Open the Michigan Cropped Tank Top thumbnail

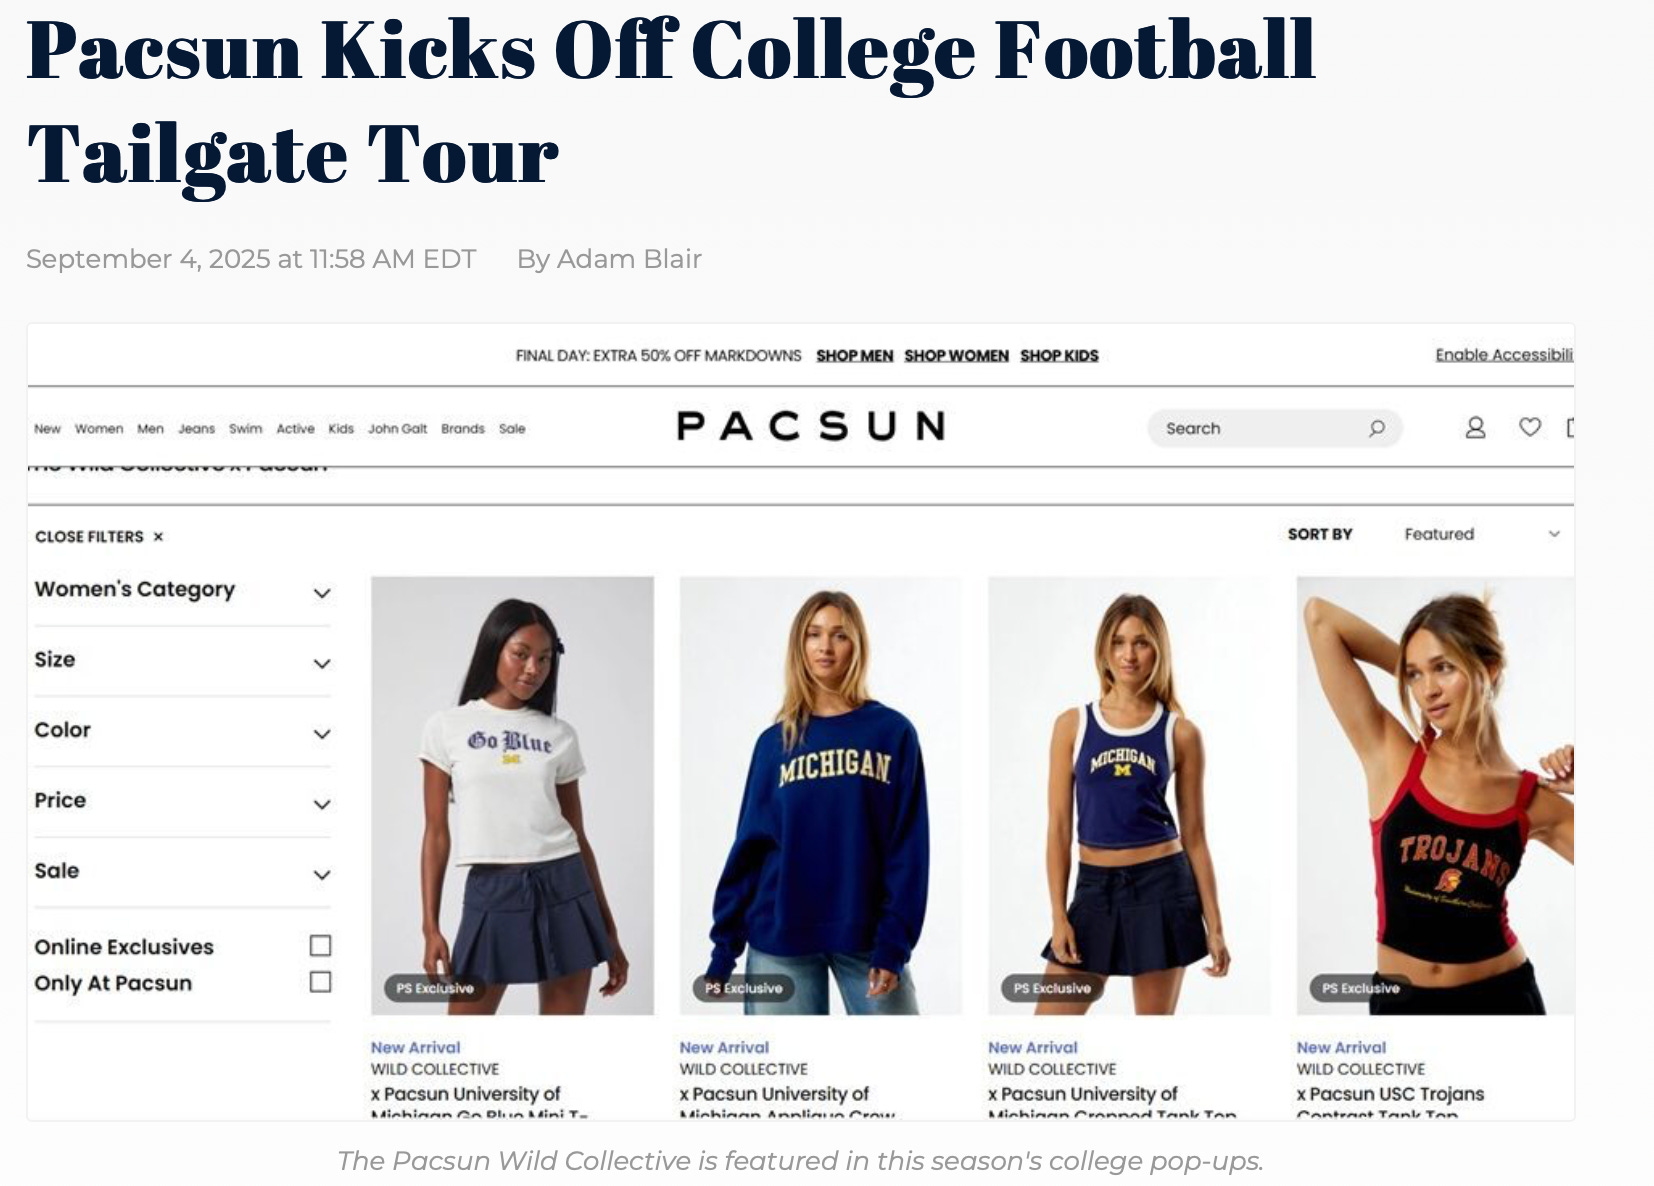coord(1129,795)
